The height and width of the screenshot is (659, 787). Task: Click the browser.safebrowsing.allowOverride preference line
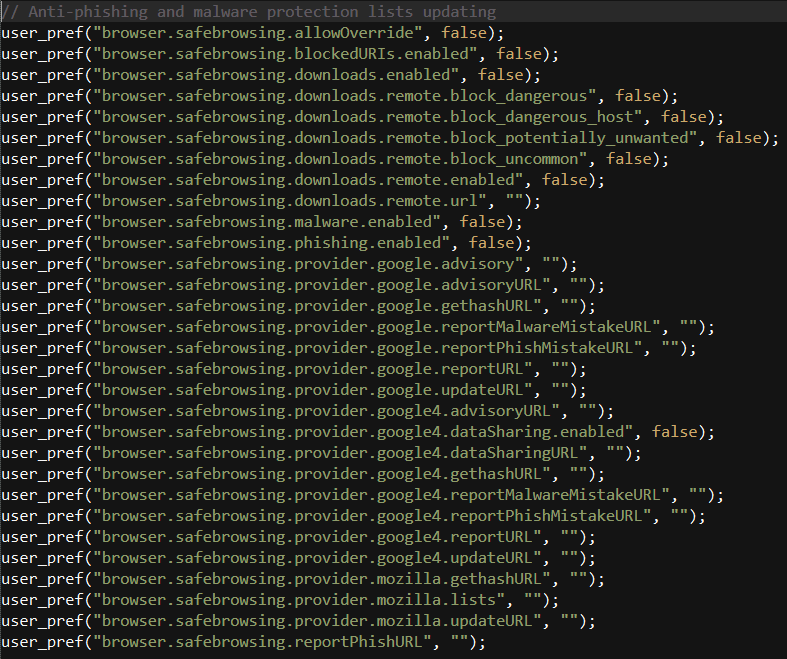click(252, 33)
